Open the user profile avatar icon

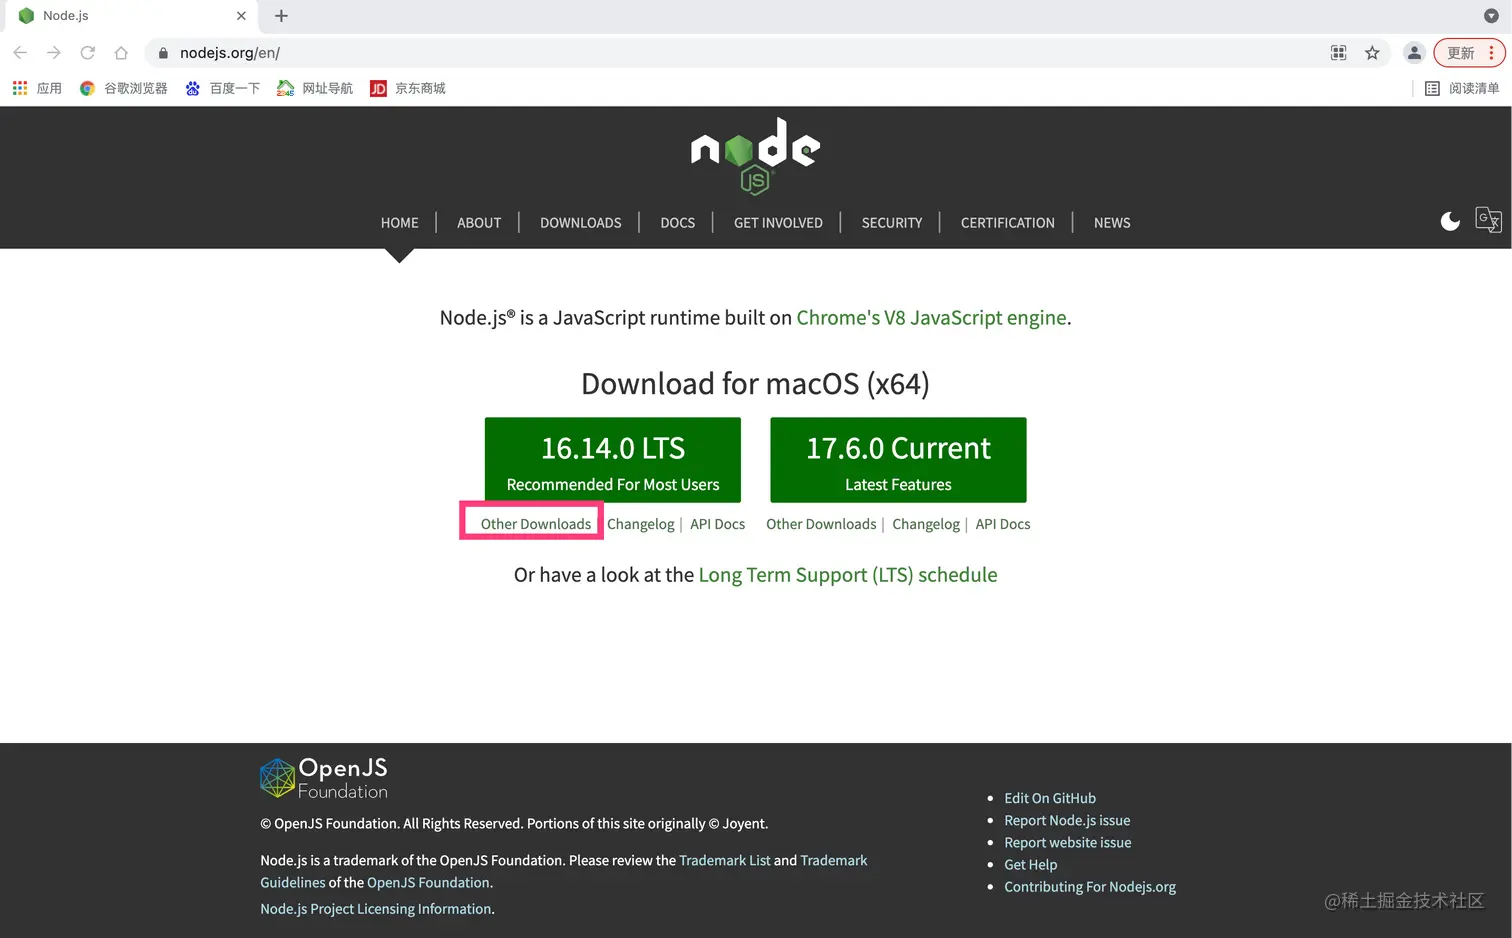click(1414, 53)
